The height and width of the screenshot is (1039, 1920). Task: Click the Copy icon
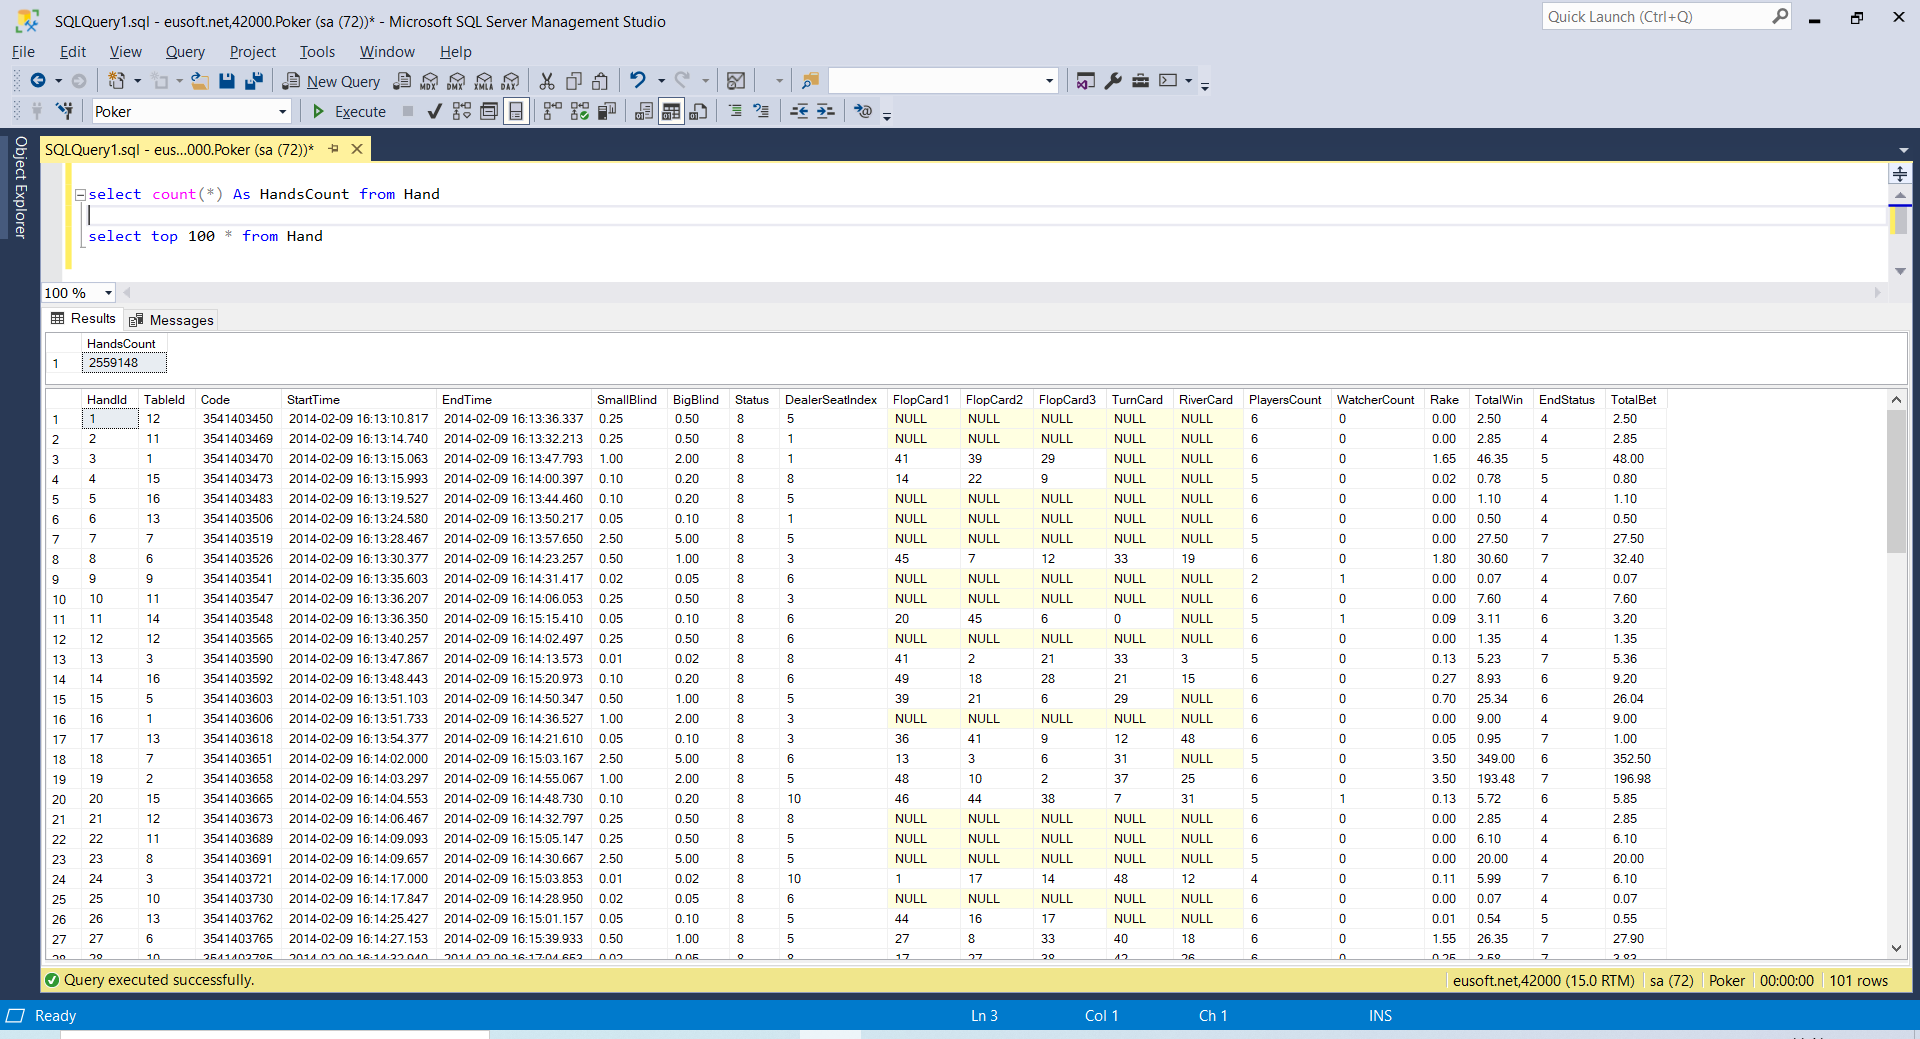(574, 81)
